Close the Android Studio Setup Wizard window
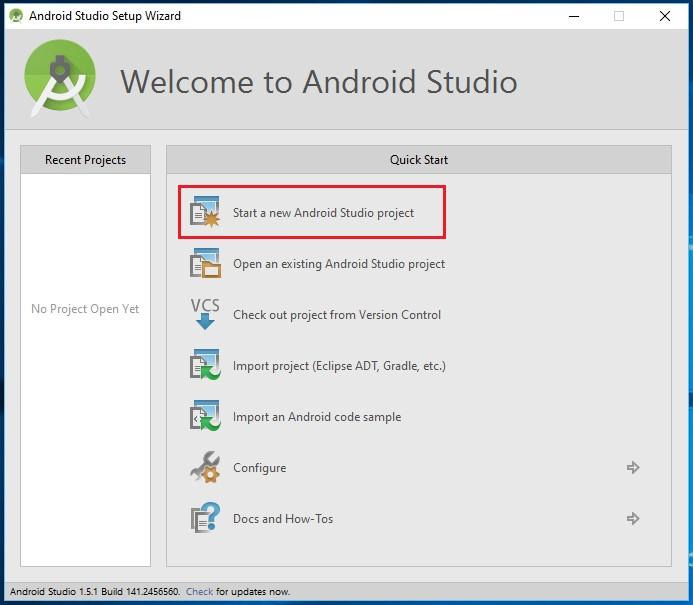The height and width of the screenshot is (605, 693). coord(664,16)
